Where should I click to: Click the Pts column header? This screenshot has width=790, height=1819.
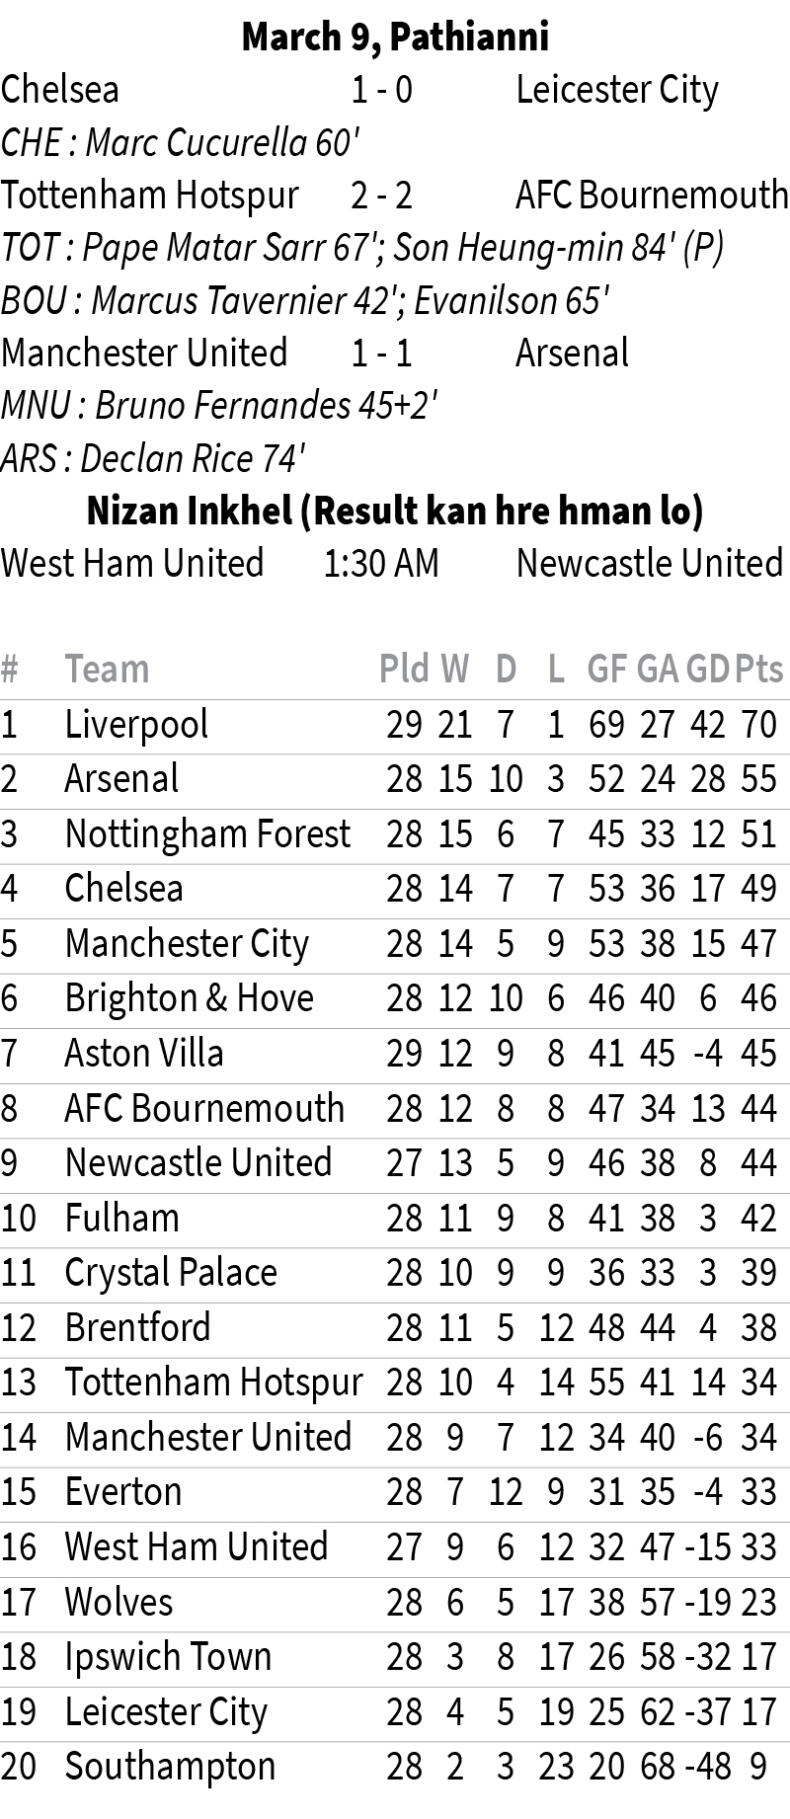tap(759, 668)
